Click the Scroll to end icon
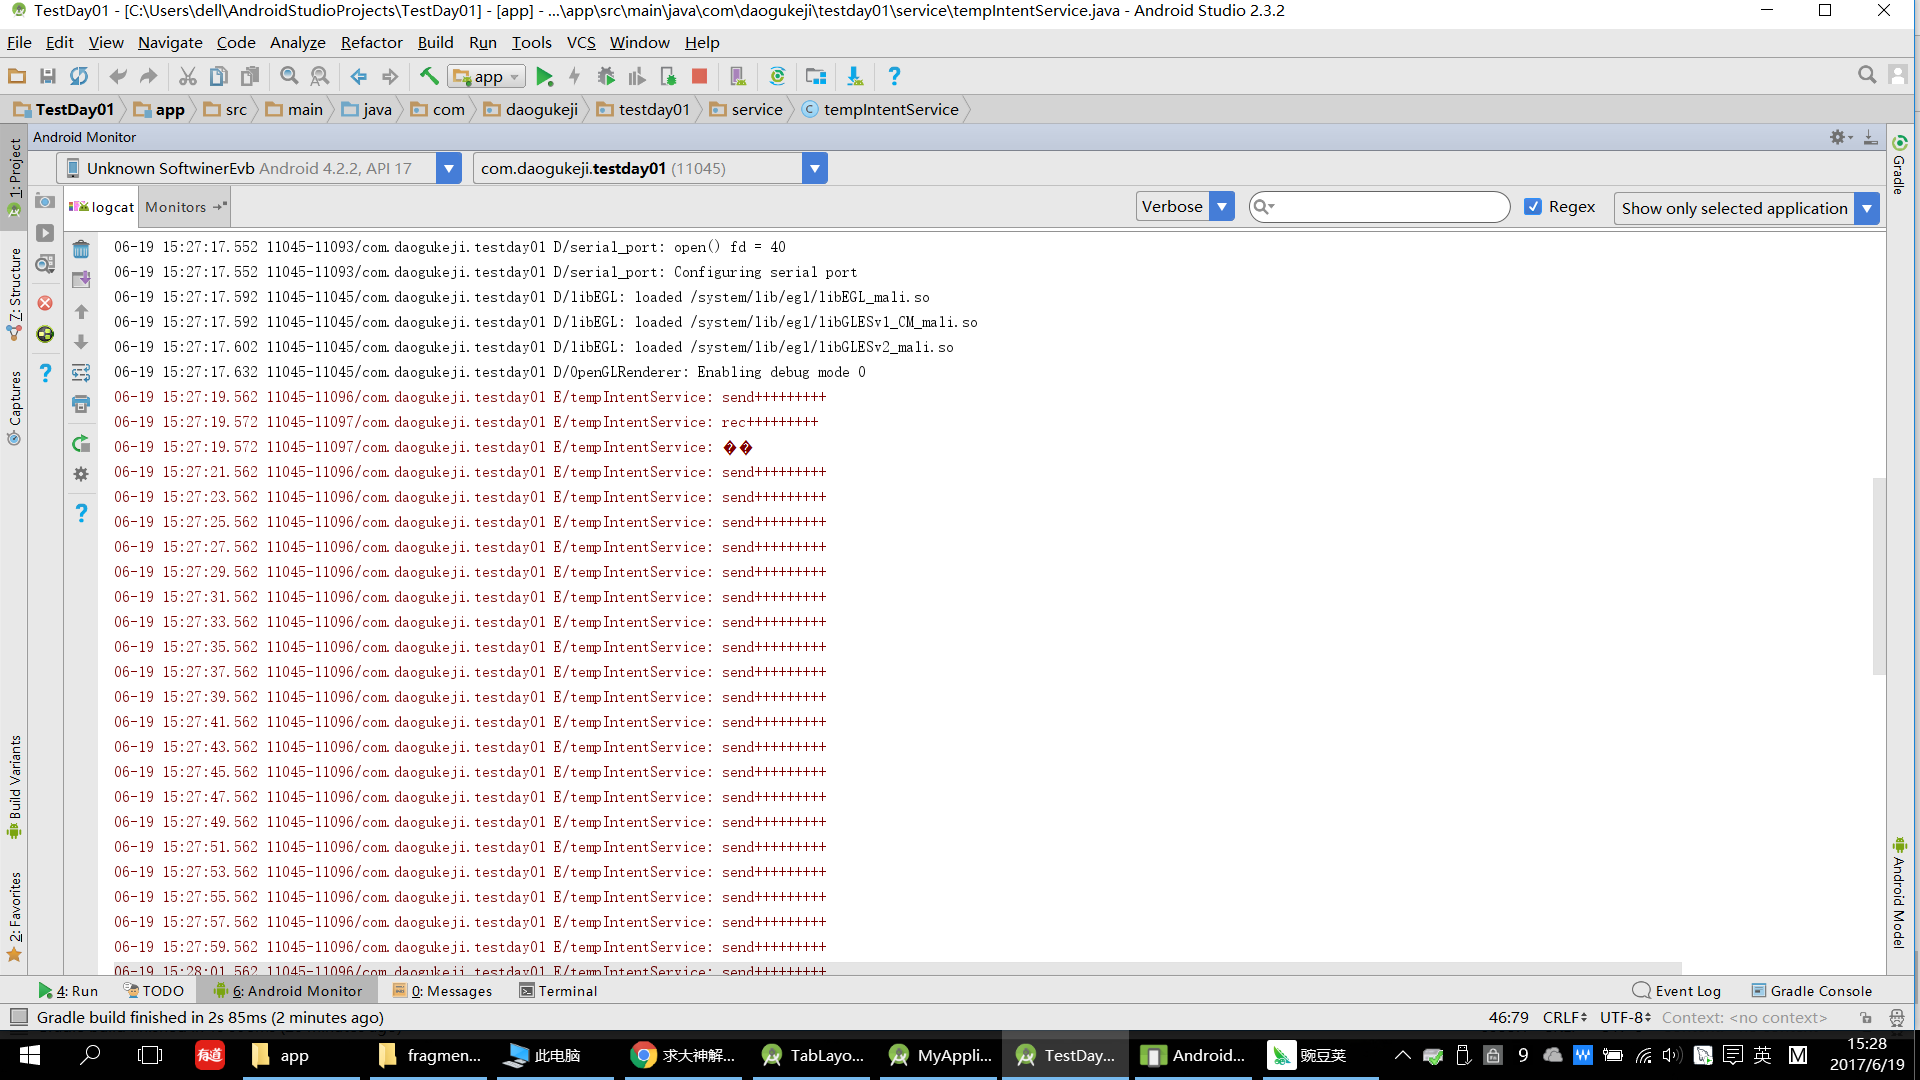 tap(81, 280)
